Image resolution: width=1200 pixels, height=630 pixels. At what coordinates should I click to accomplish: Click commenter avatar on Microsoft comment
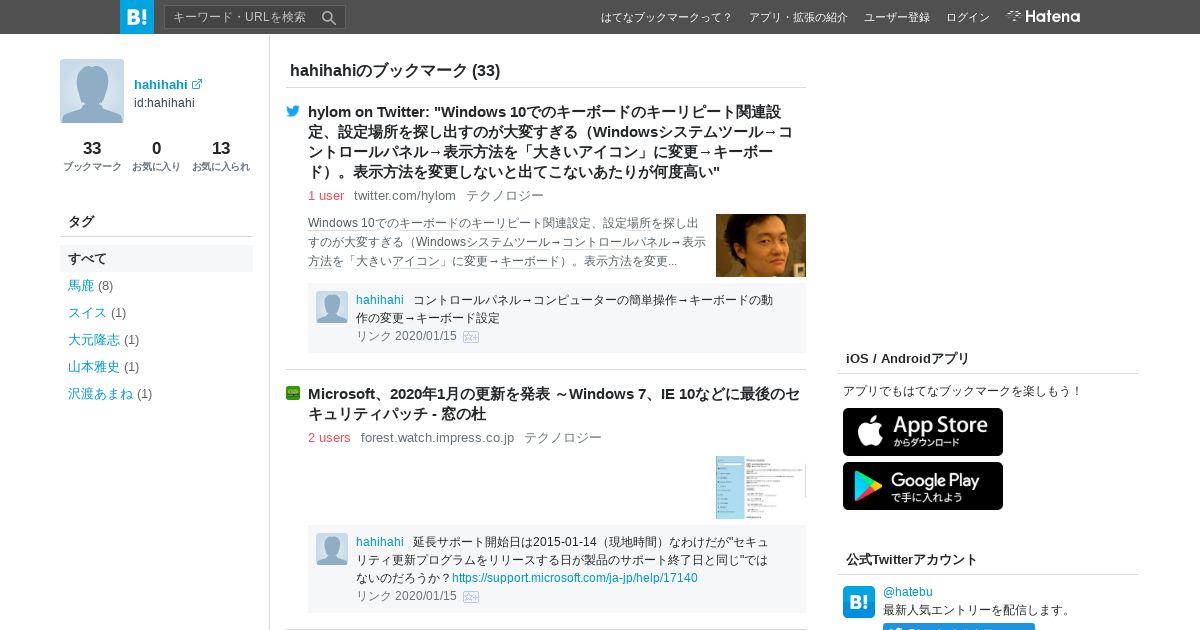point(332,549)
